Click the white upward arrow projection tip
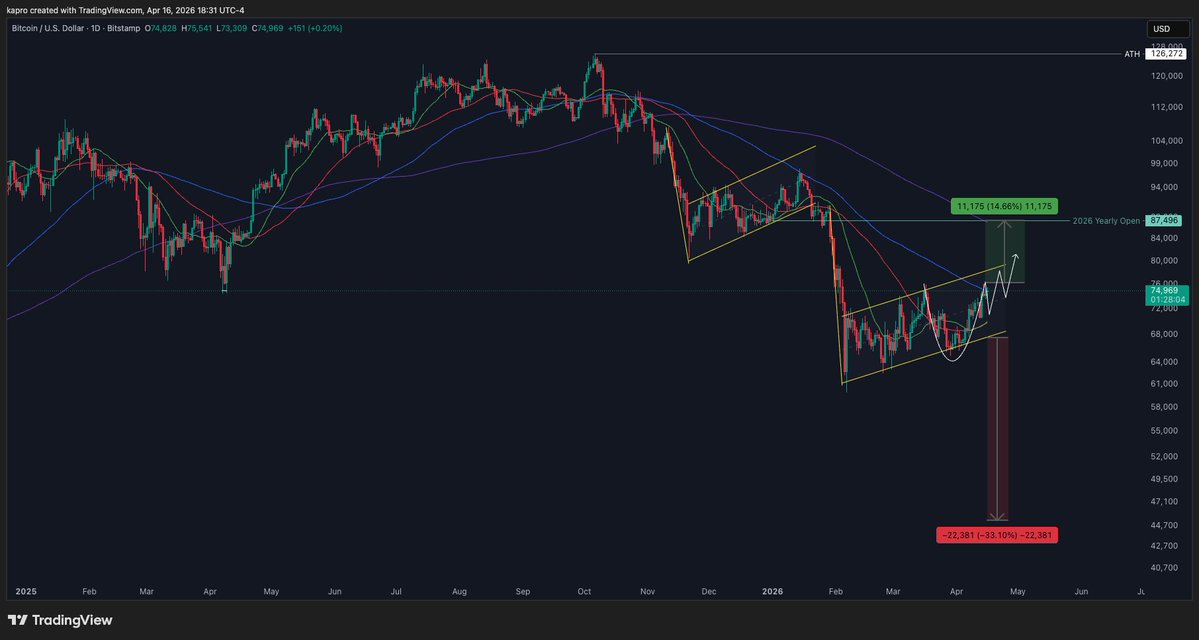The height and width of the screenshot is (640, 1199). tap(1016, 256)
